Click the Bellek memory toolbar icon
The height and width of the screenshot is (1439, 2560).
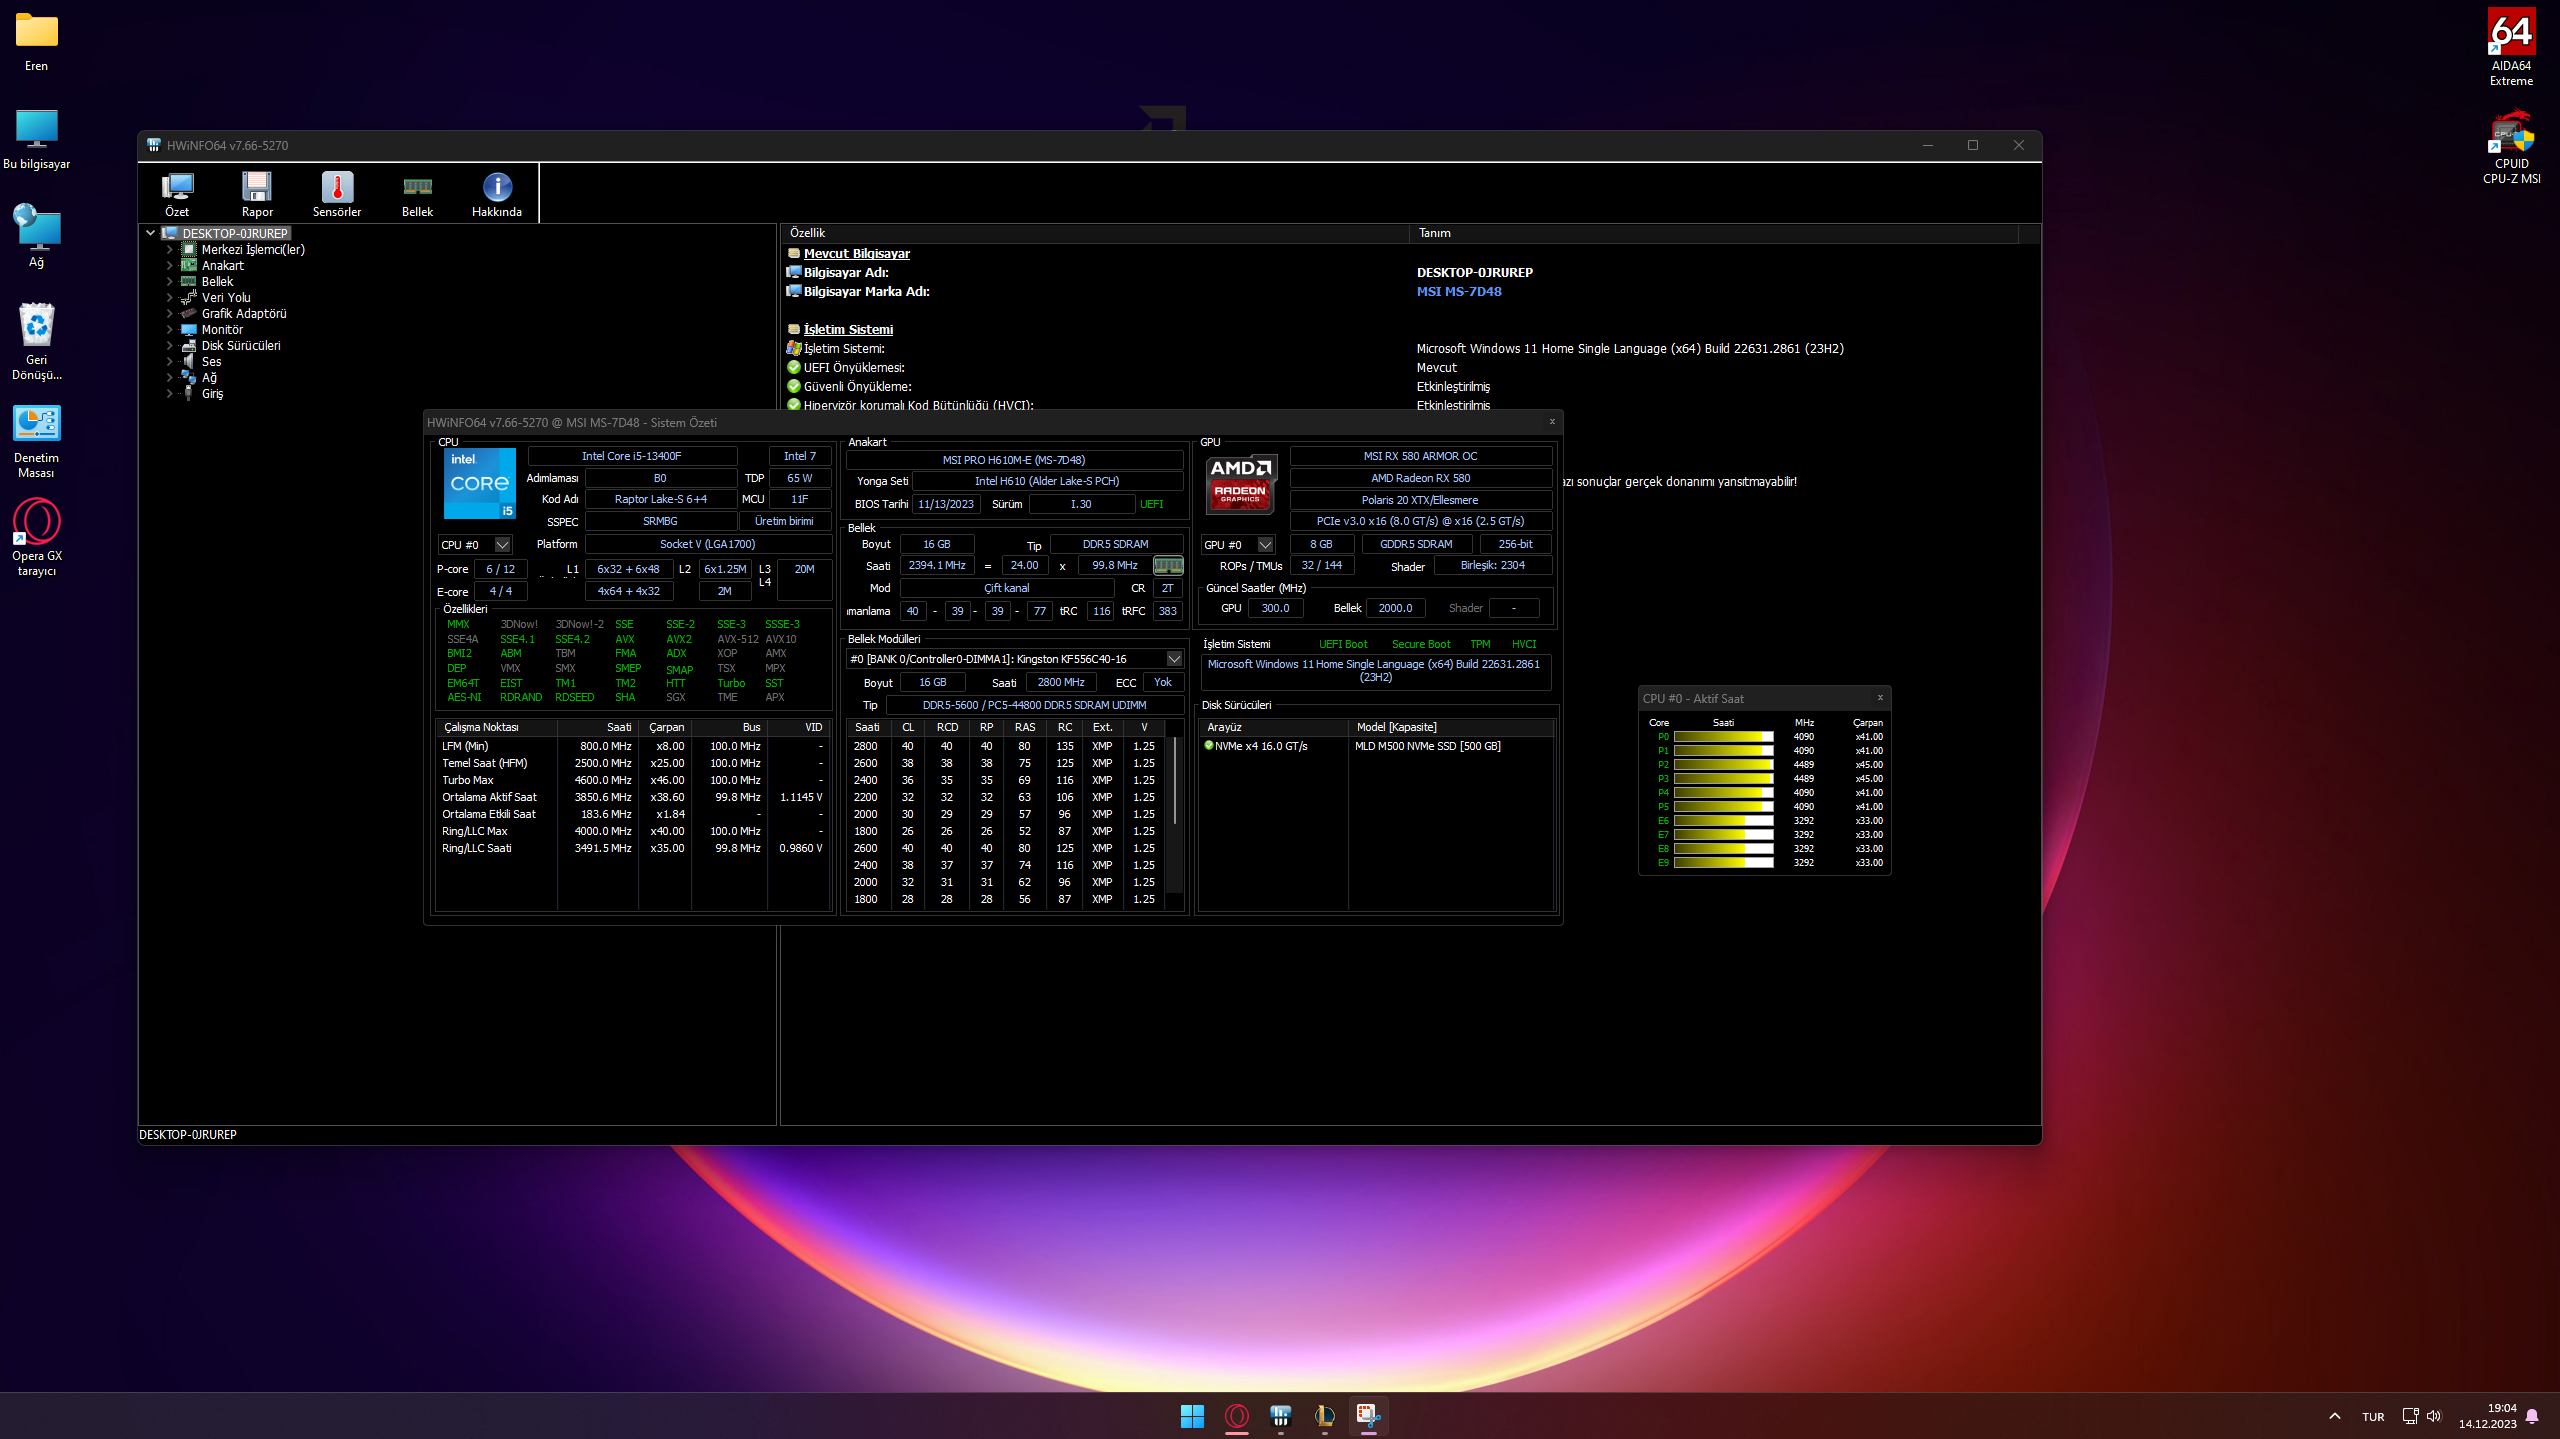[417, 187]
